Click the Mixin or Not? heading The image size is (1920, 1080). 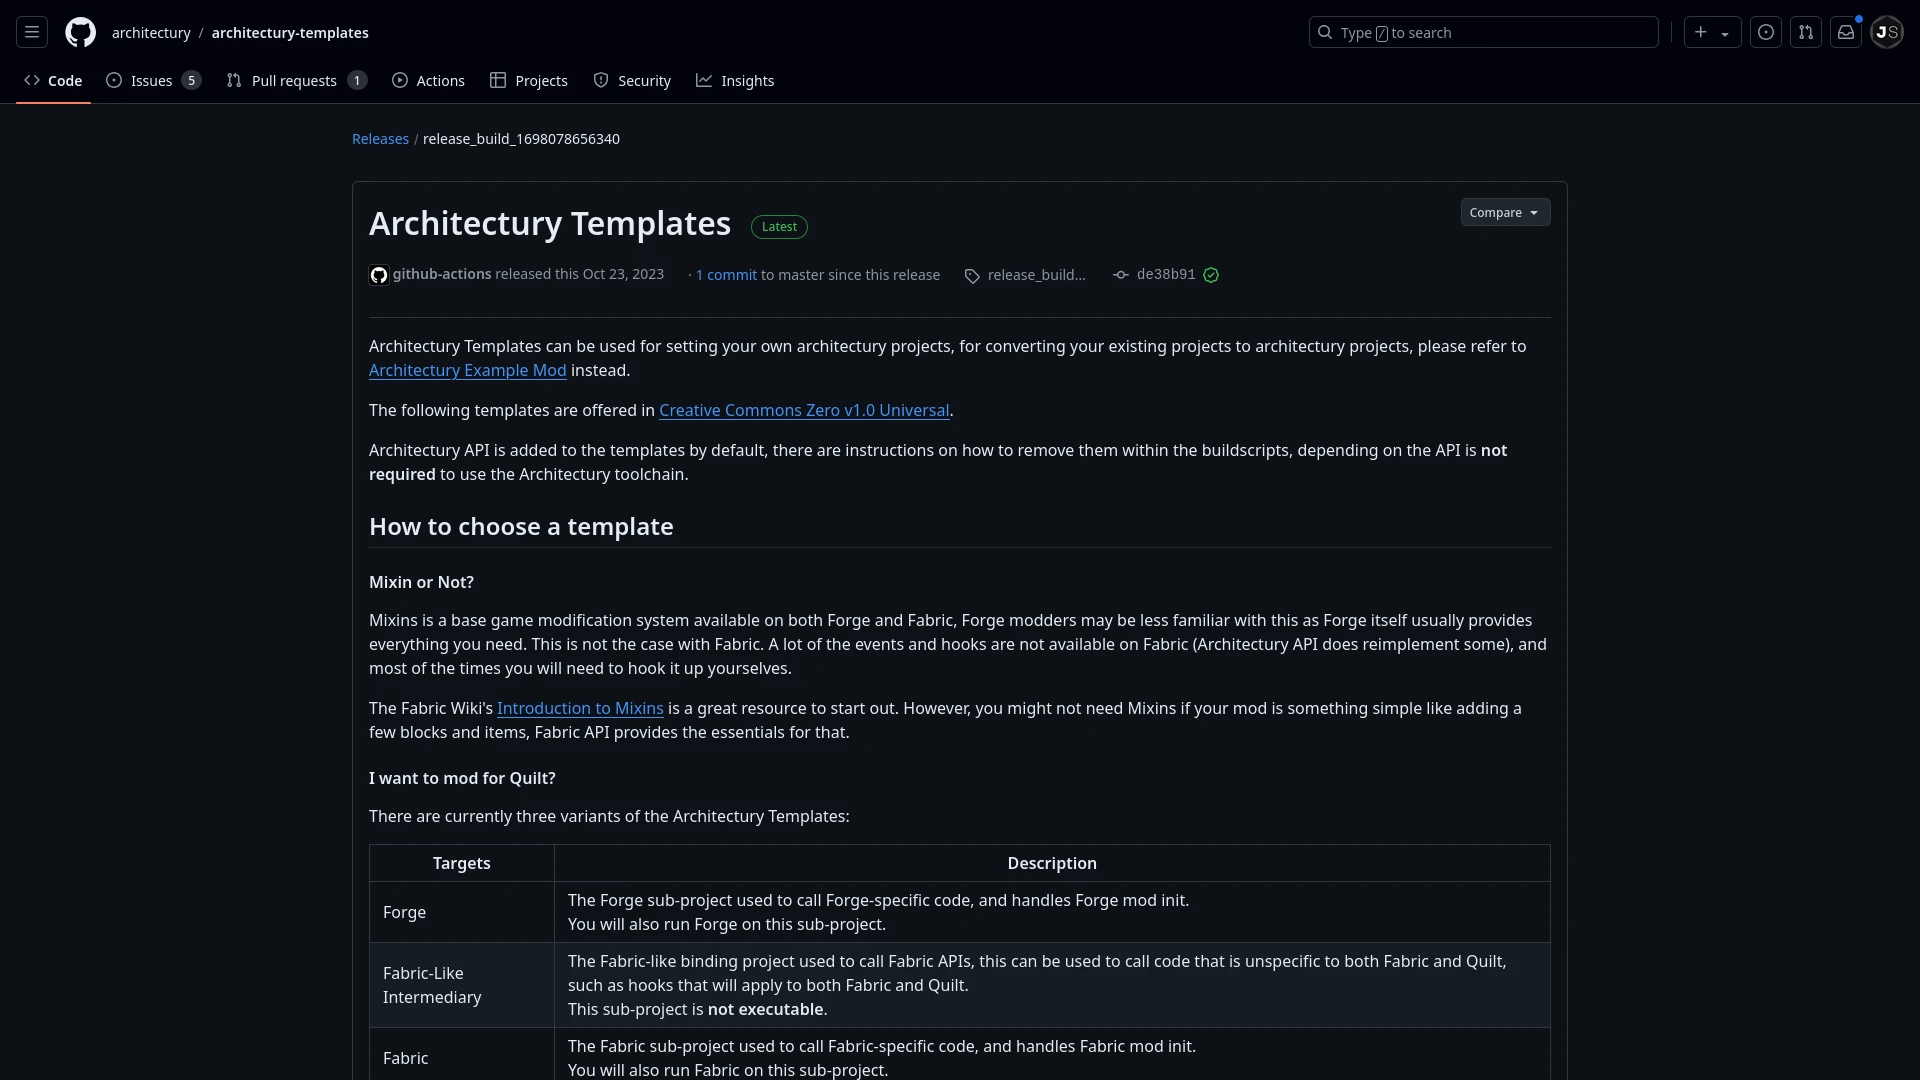coord(421,582)
